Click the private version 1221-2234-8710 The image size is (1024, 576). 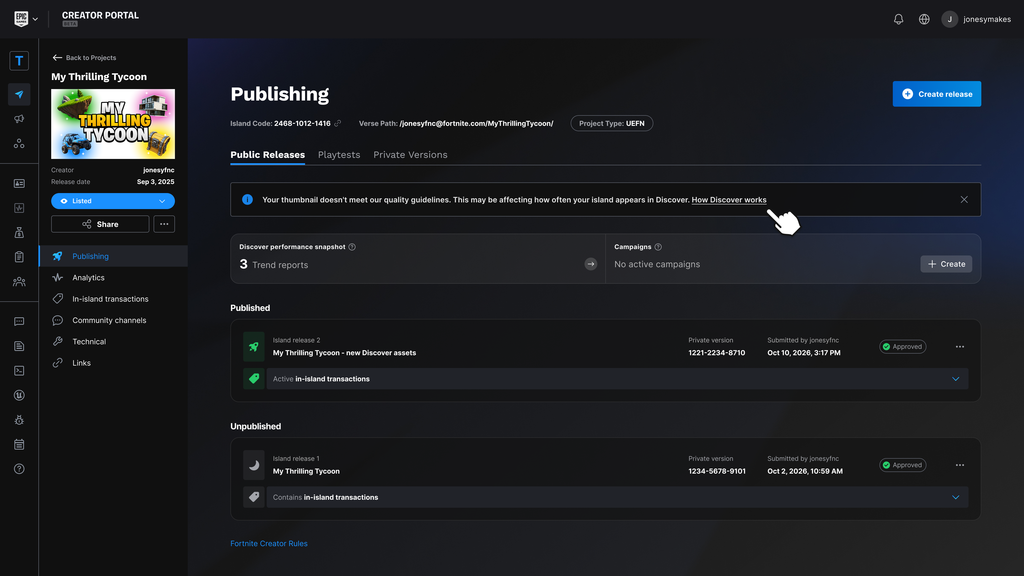pyautogui.click(x=716, y=353)
